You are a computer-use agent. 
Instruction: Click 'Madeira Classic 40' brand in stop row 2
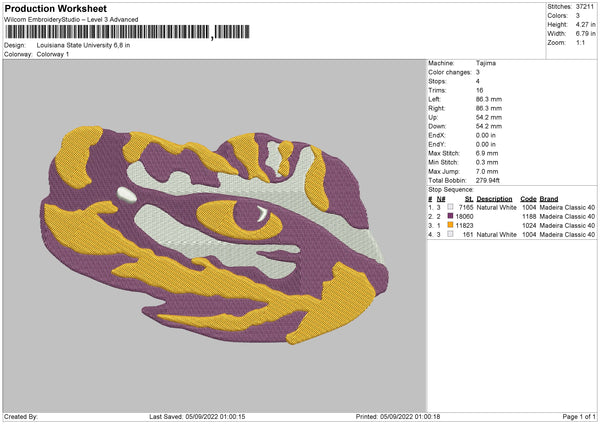[x=567, y=217]
